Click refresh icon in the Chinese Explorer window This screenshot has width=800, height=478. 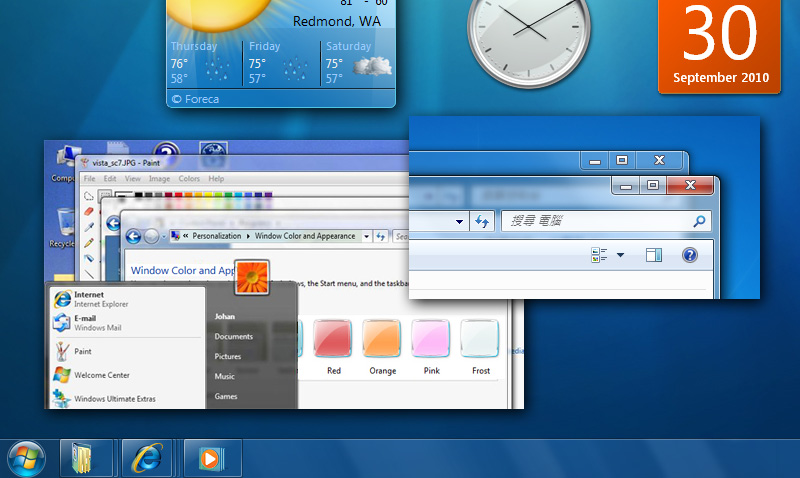482,221
